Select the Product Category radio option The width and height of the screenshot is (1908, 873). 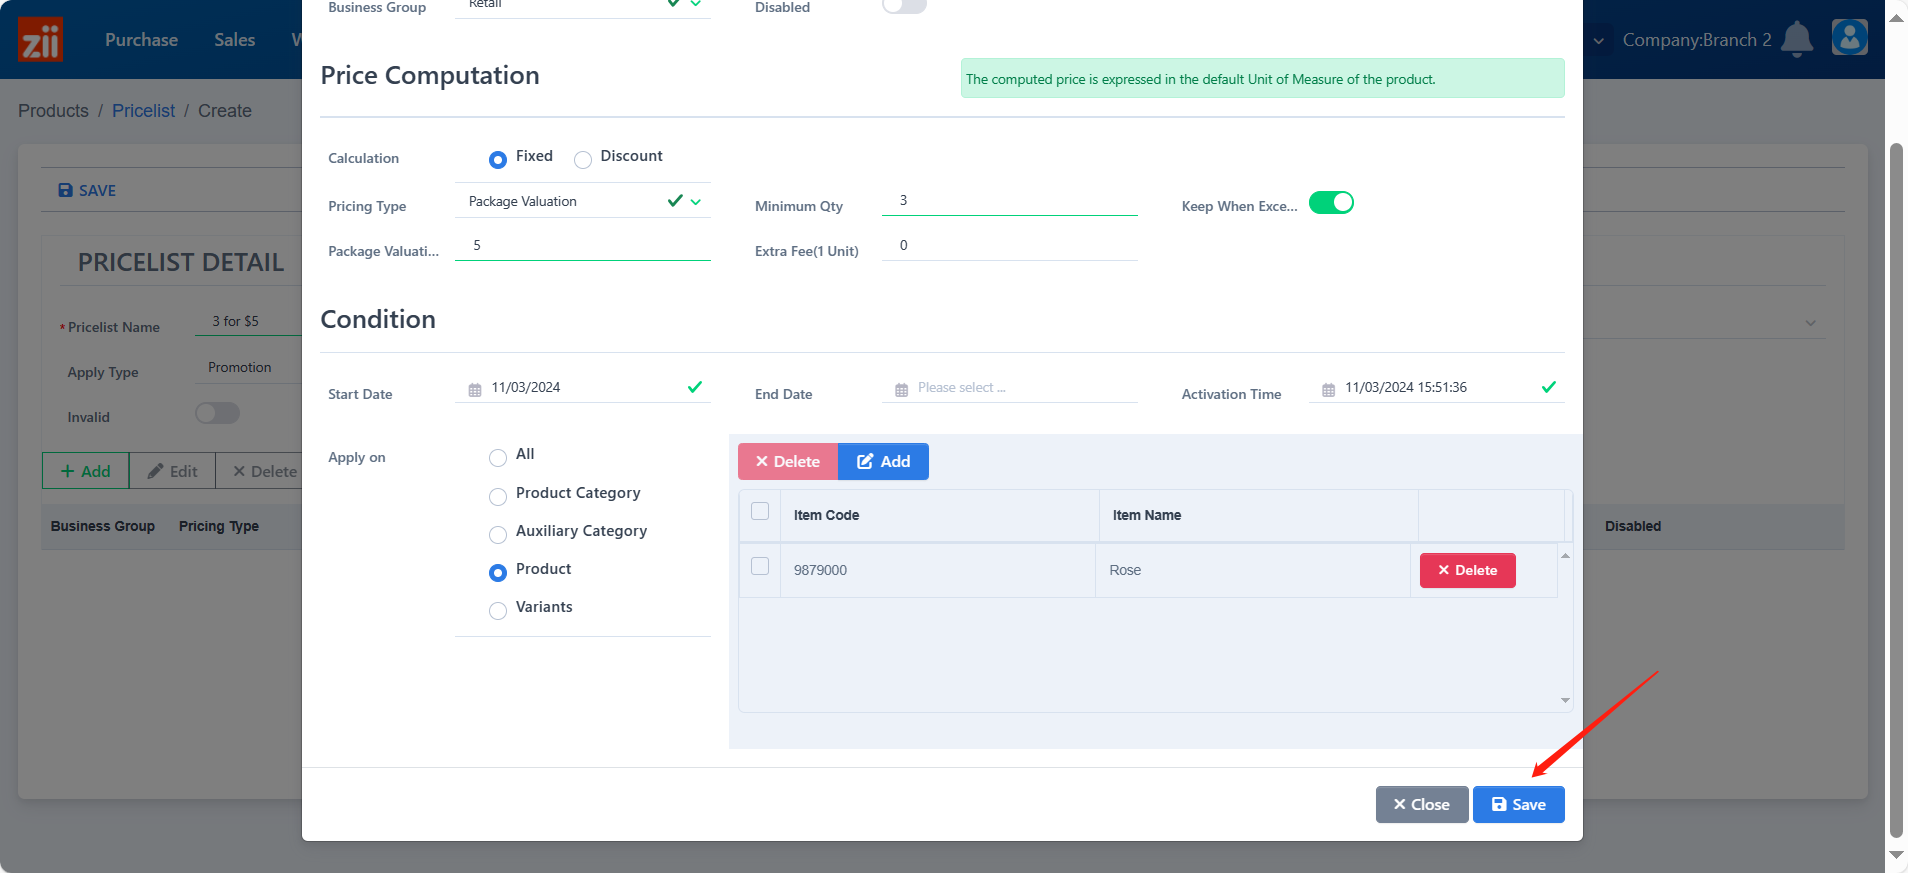pos(497,496)
